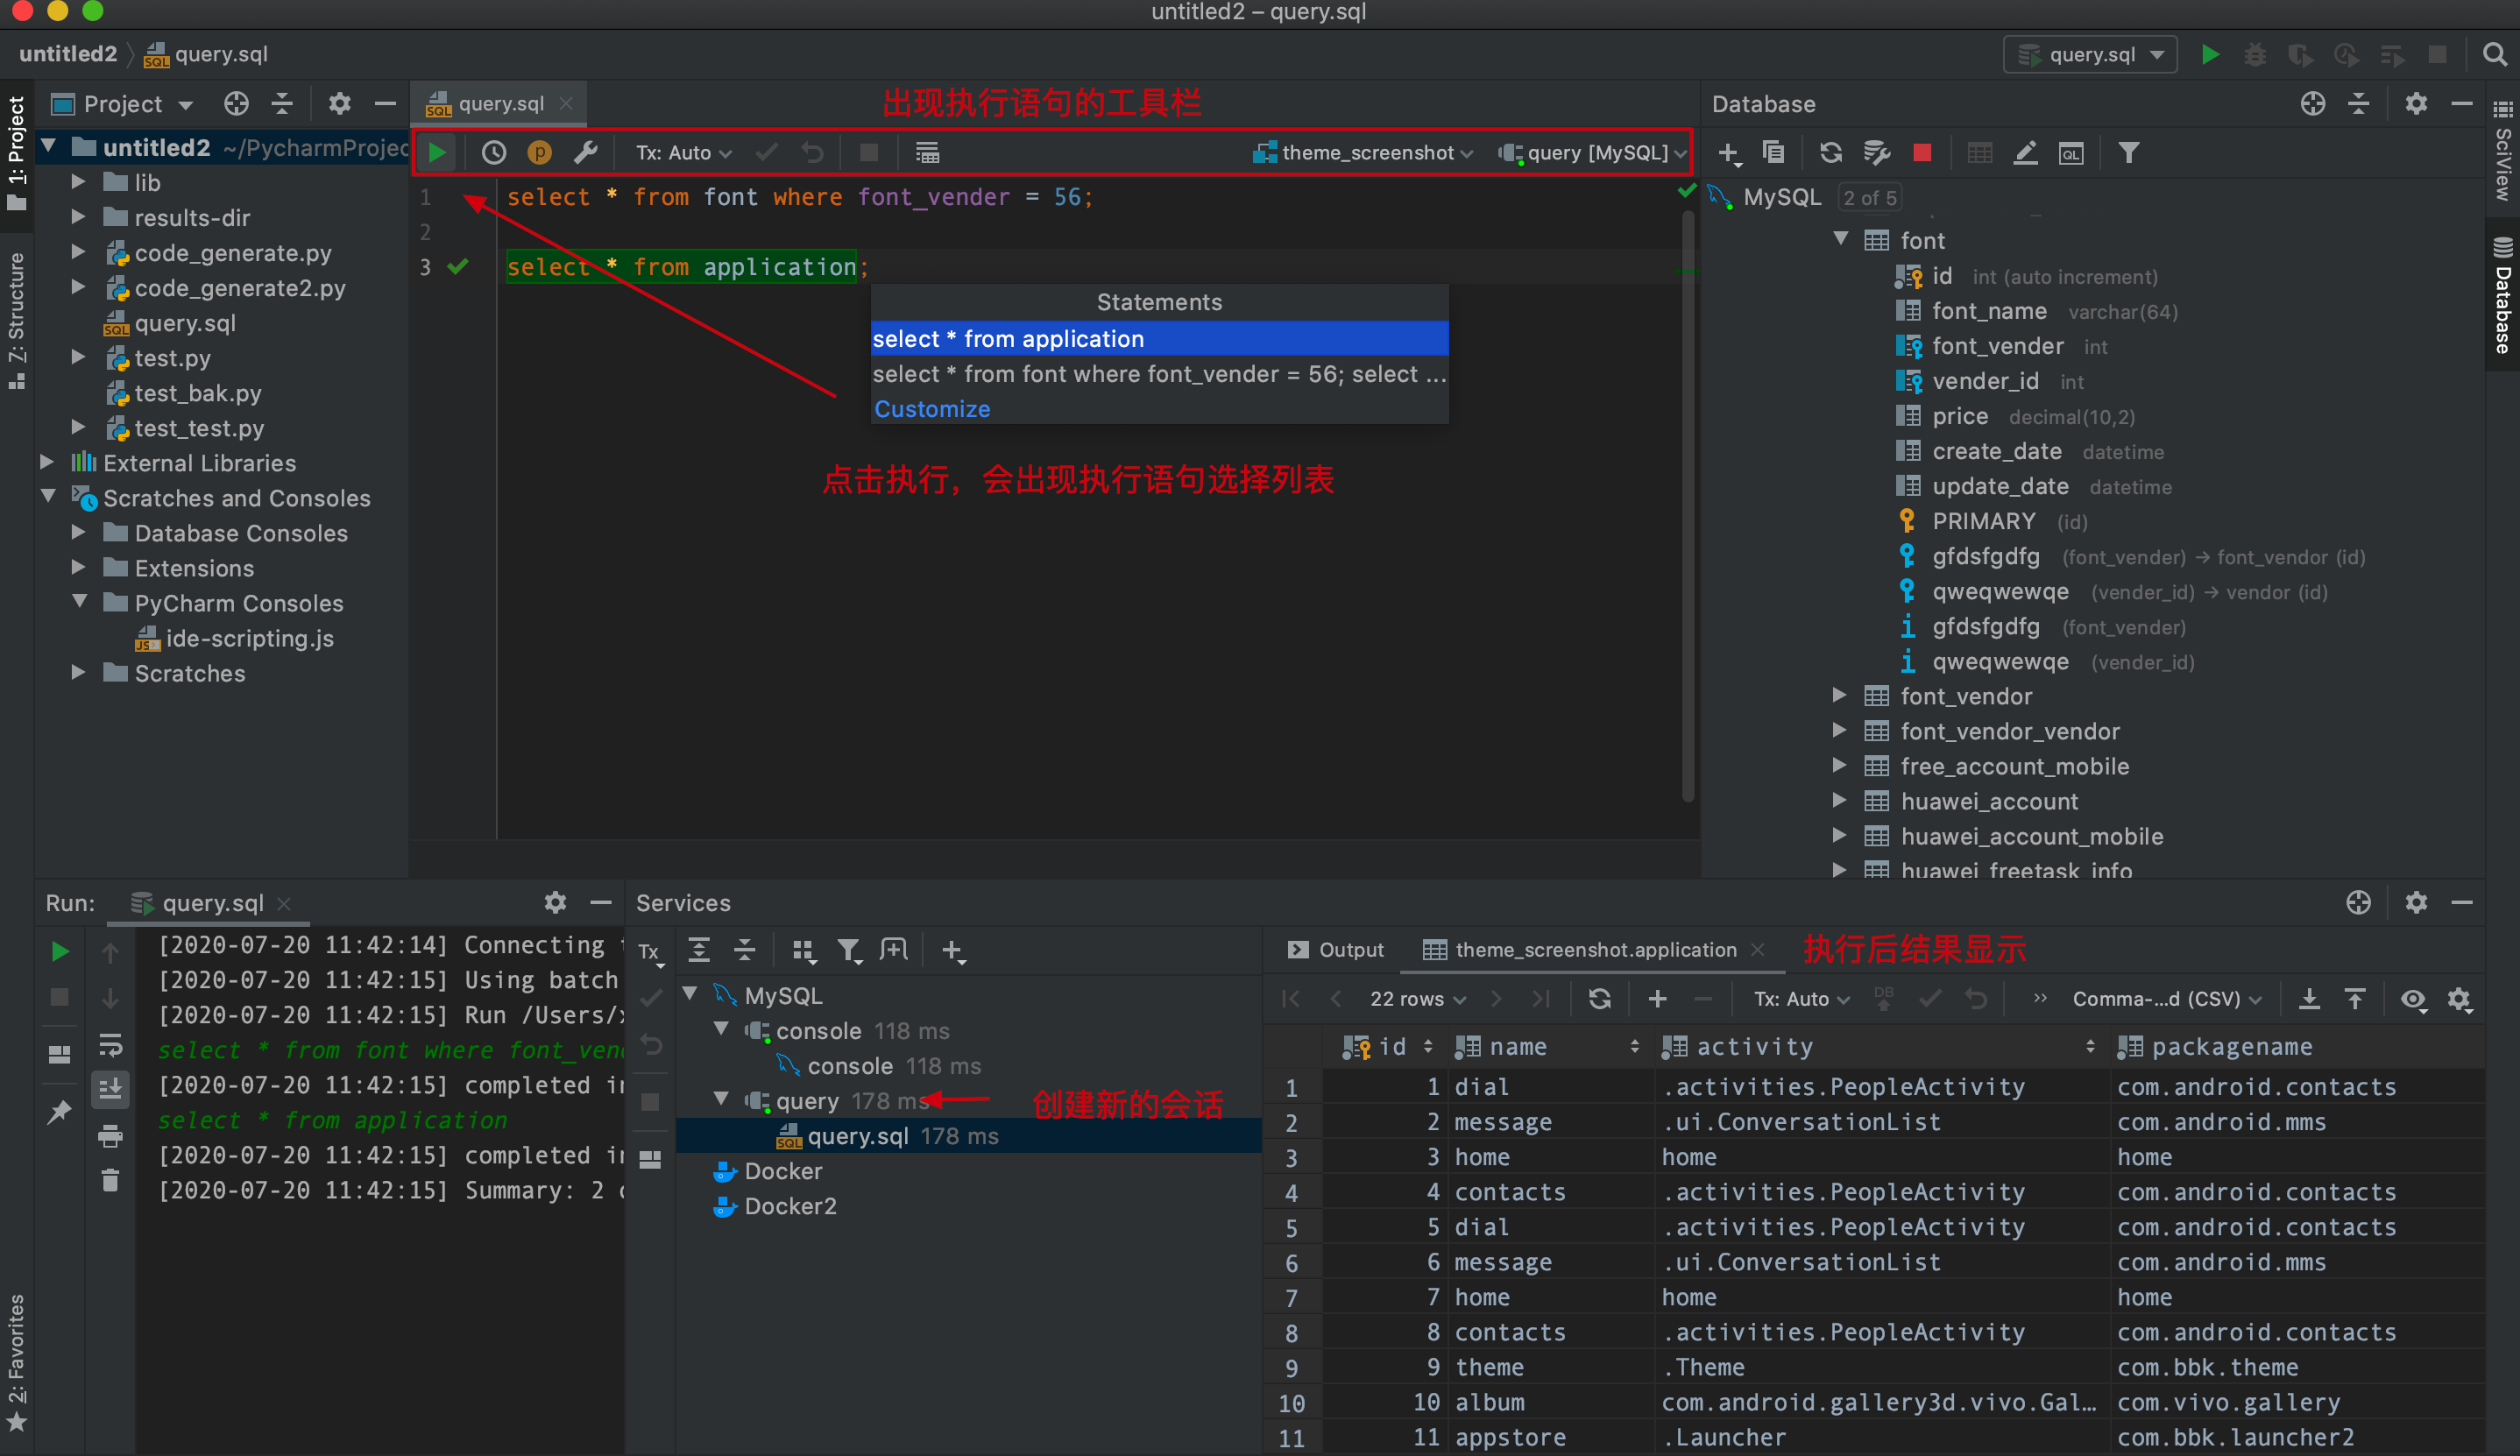Collapse all in Services toolbar

745,949
